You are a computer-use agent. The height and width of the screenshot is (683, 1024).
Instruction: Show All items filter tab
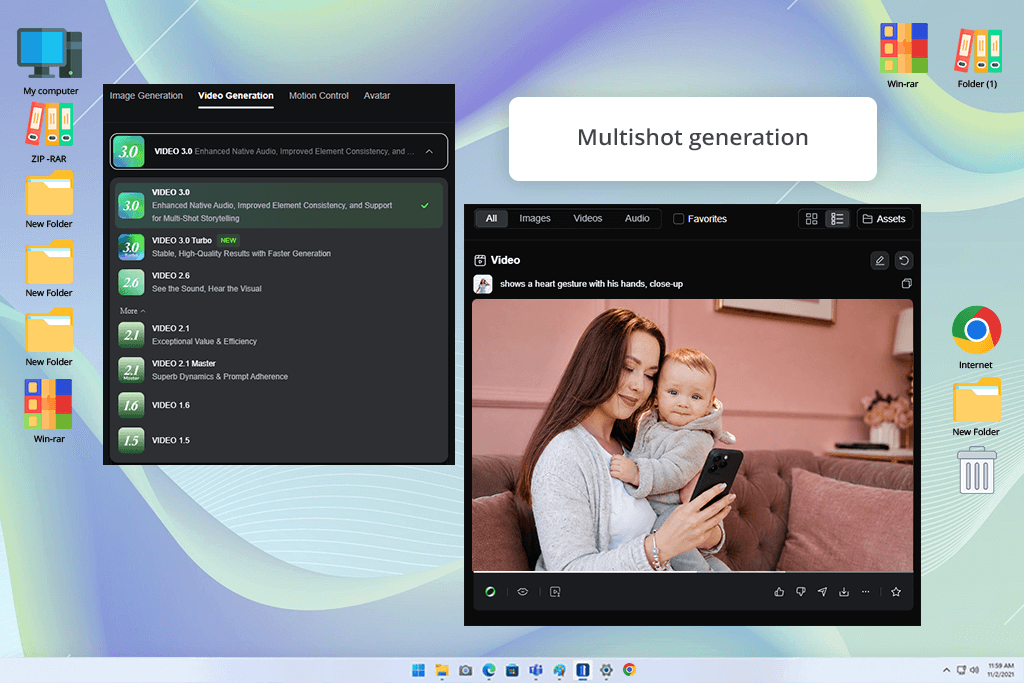[x=491, y=219]
